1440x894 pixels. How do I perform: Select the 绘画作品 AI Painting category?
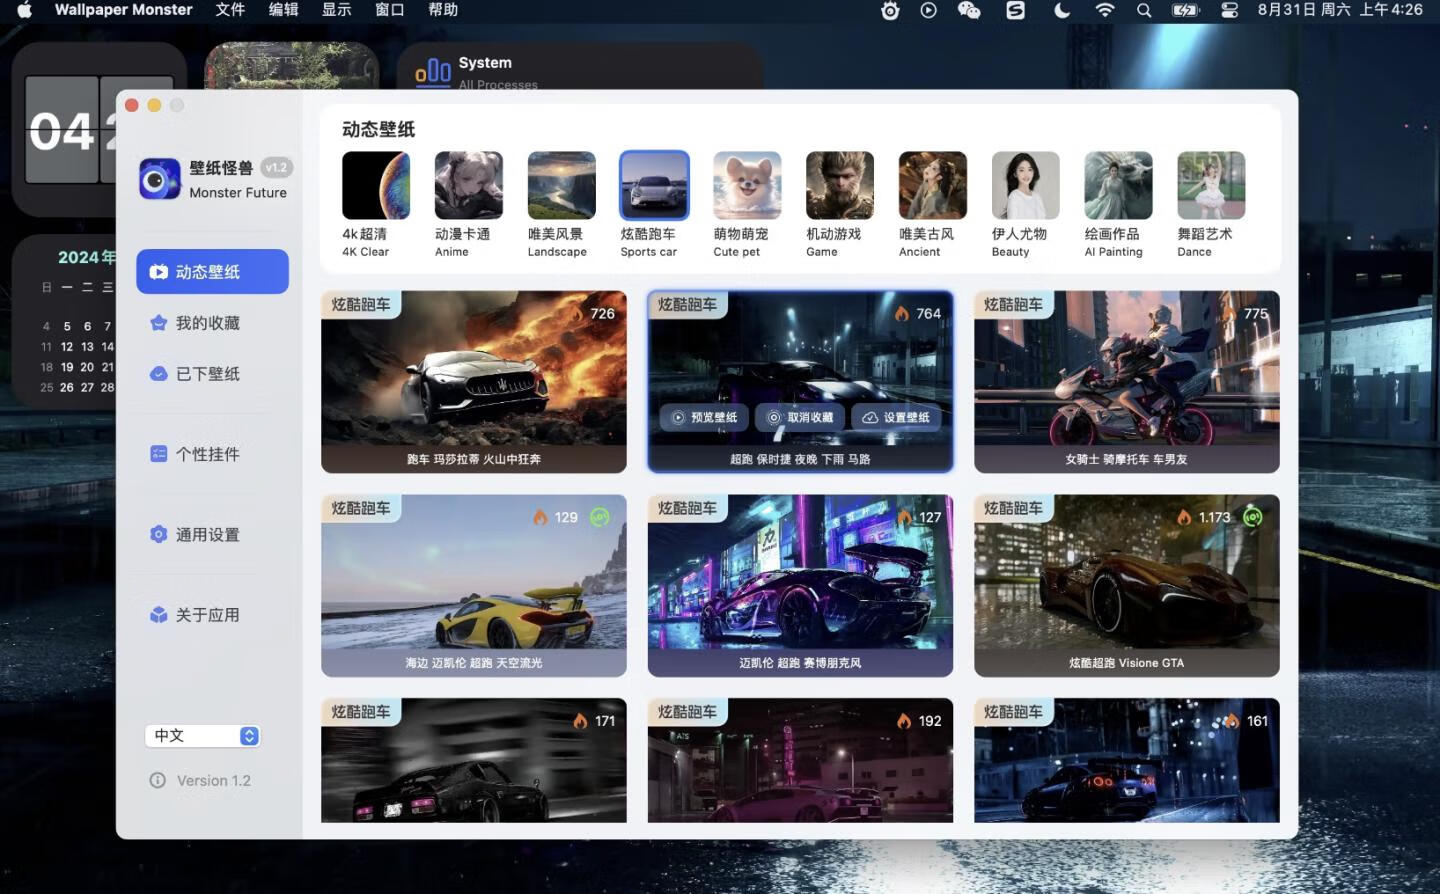[1119, 185]
